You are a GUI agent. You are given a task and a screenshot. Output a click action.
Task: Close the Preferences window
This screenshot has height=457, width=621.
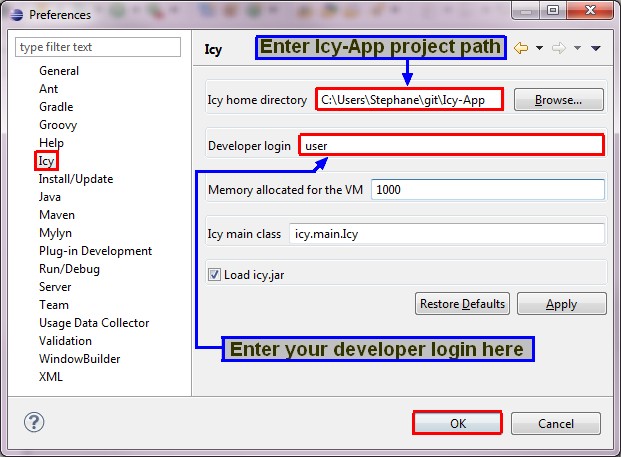tap(590, 10)
